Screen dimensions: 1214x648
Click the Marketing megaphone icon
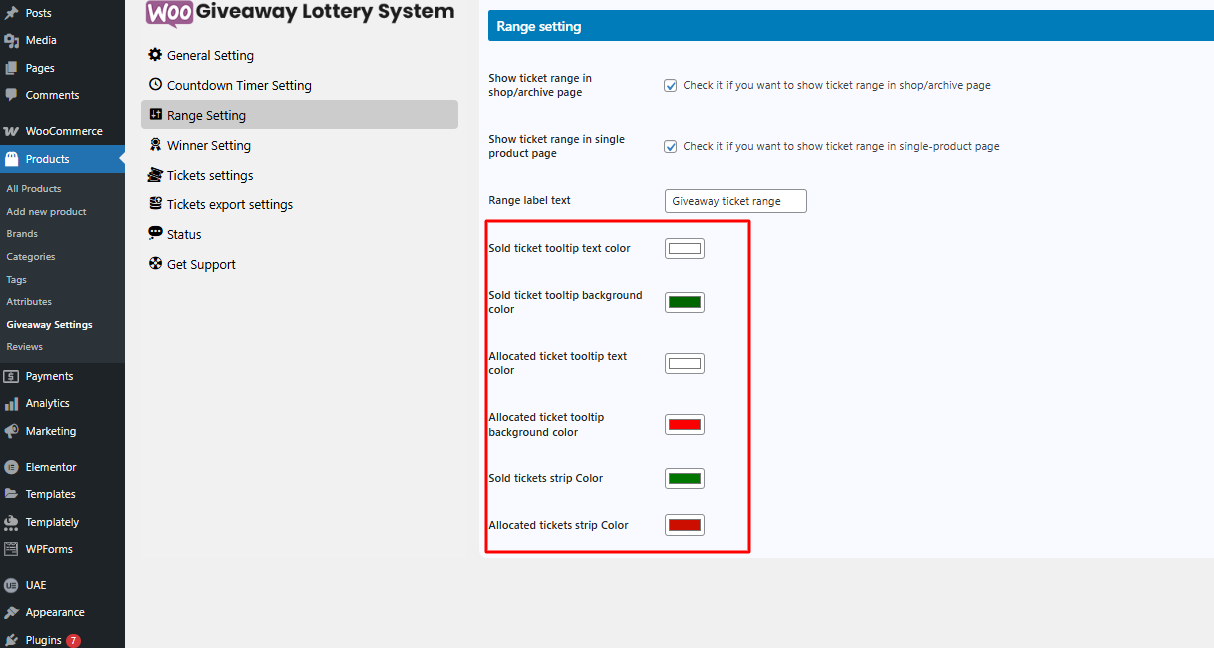11,431
